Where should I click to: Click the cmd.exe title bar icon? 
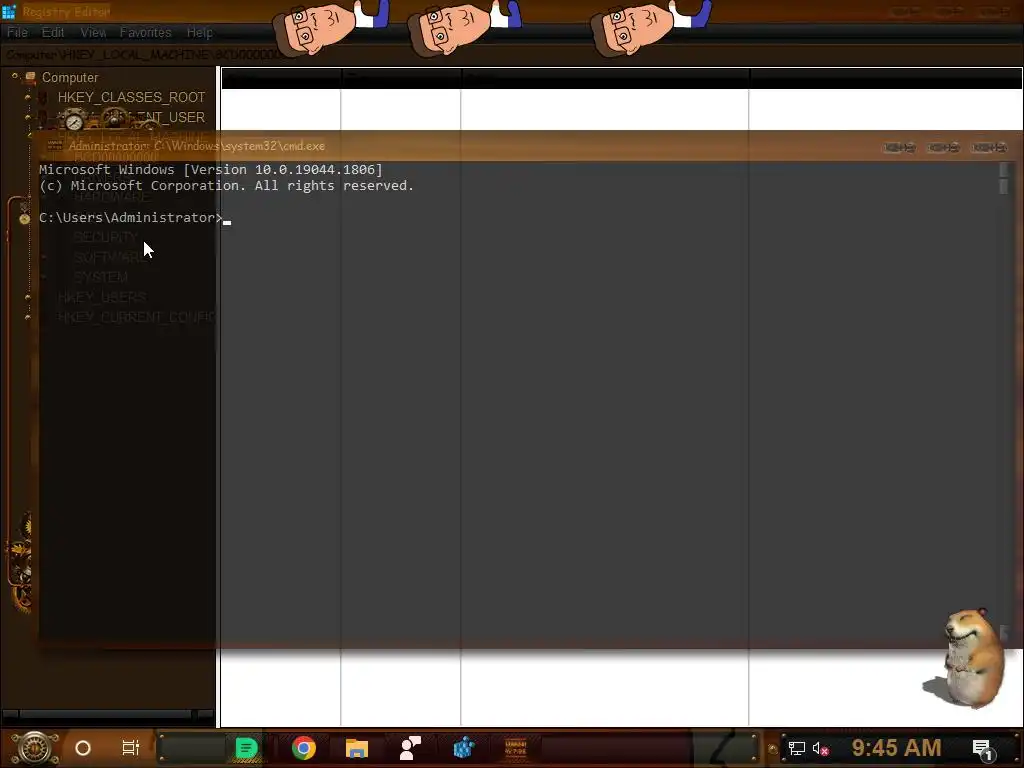click(x=54, y=146)
